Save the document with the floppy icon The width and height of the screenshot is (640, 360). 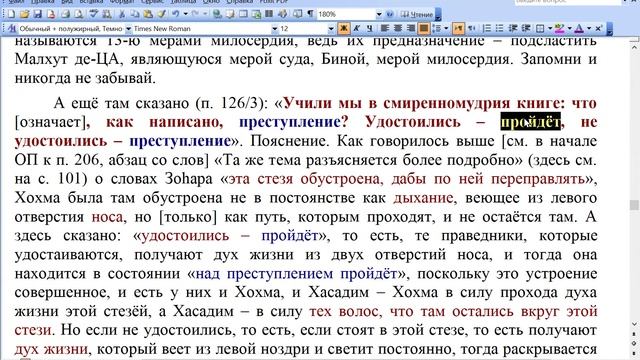click(x=38, y=14)
